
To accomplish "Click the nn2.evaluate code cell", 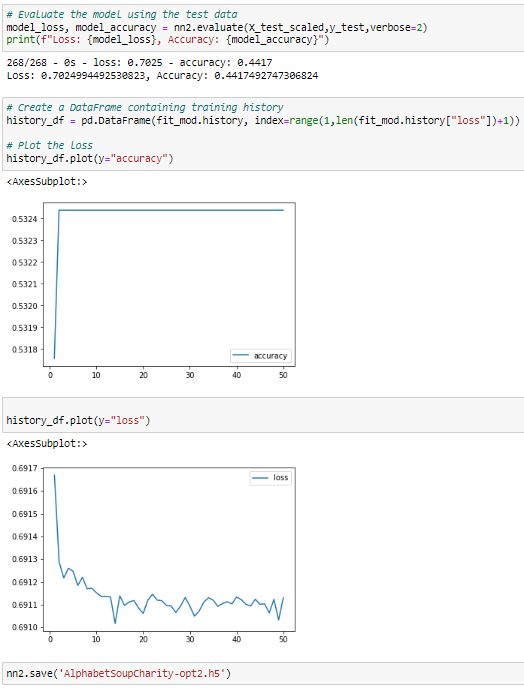I will 263,28.
